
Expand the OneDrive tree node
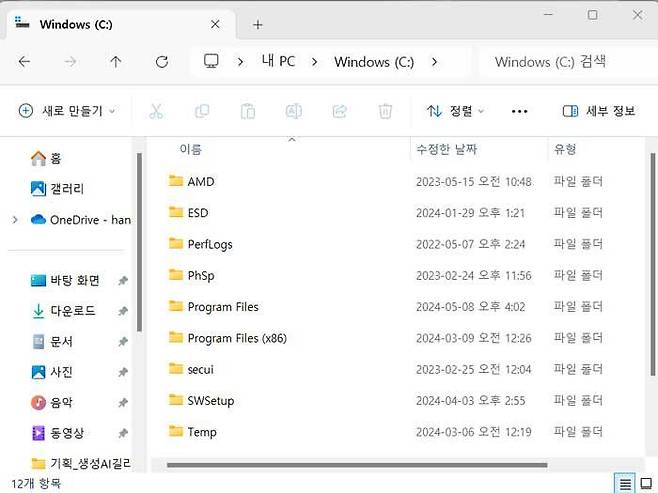coord(15,219)
